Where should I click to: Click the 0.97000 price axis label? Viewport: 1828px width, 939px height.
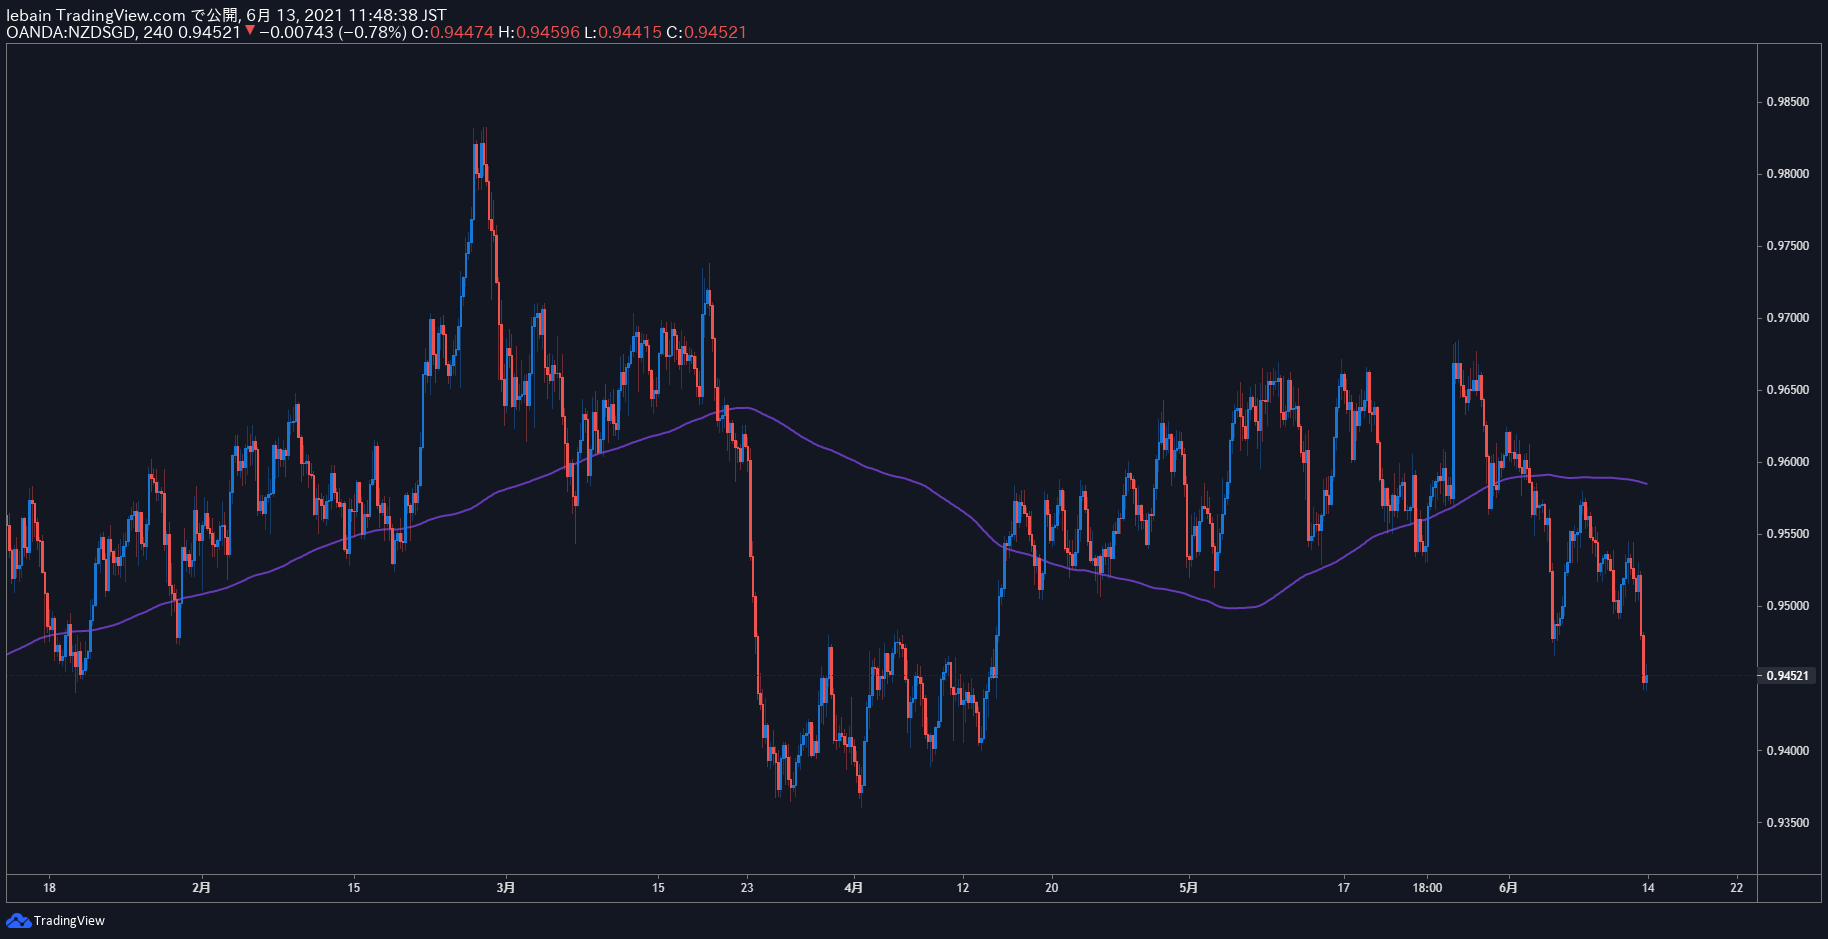click(1787, 318)
